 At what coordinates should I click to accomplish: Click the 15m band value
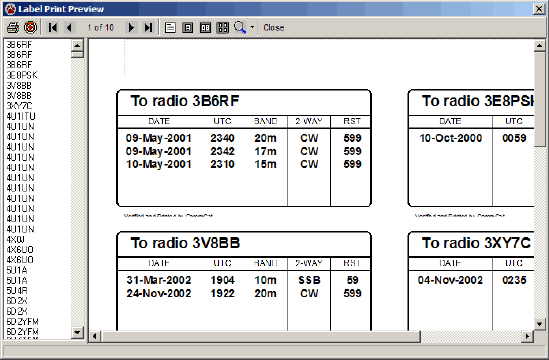[x=265, y=164]
